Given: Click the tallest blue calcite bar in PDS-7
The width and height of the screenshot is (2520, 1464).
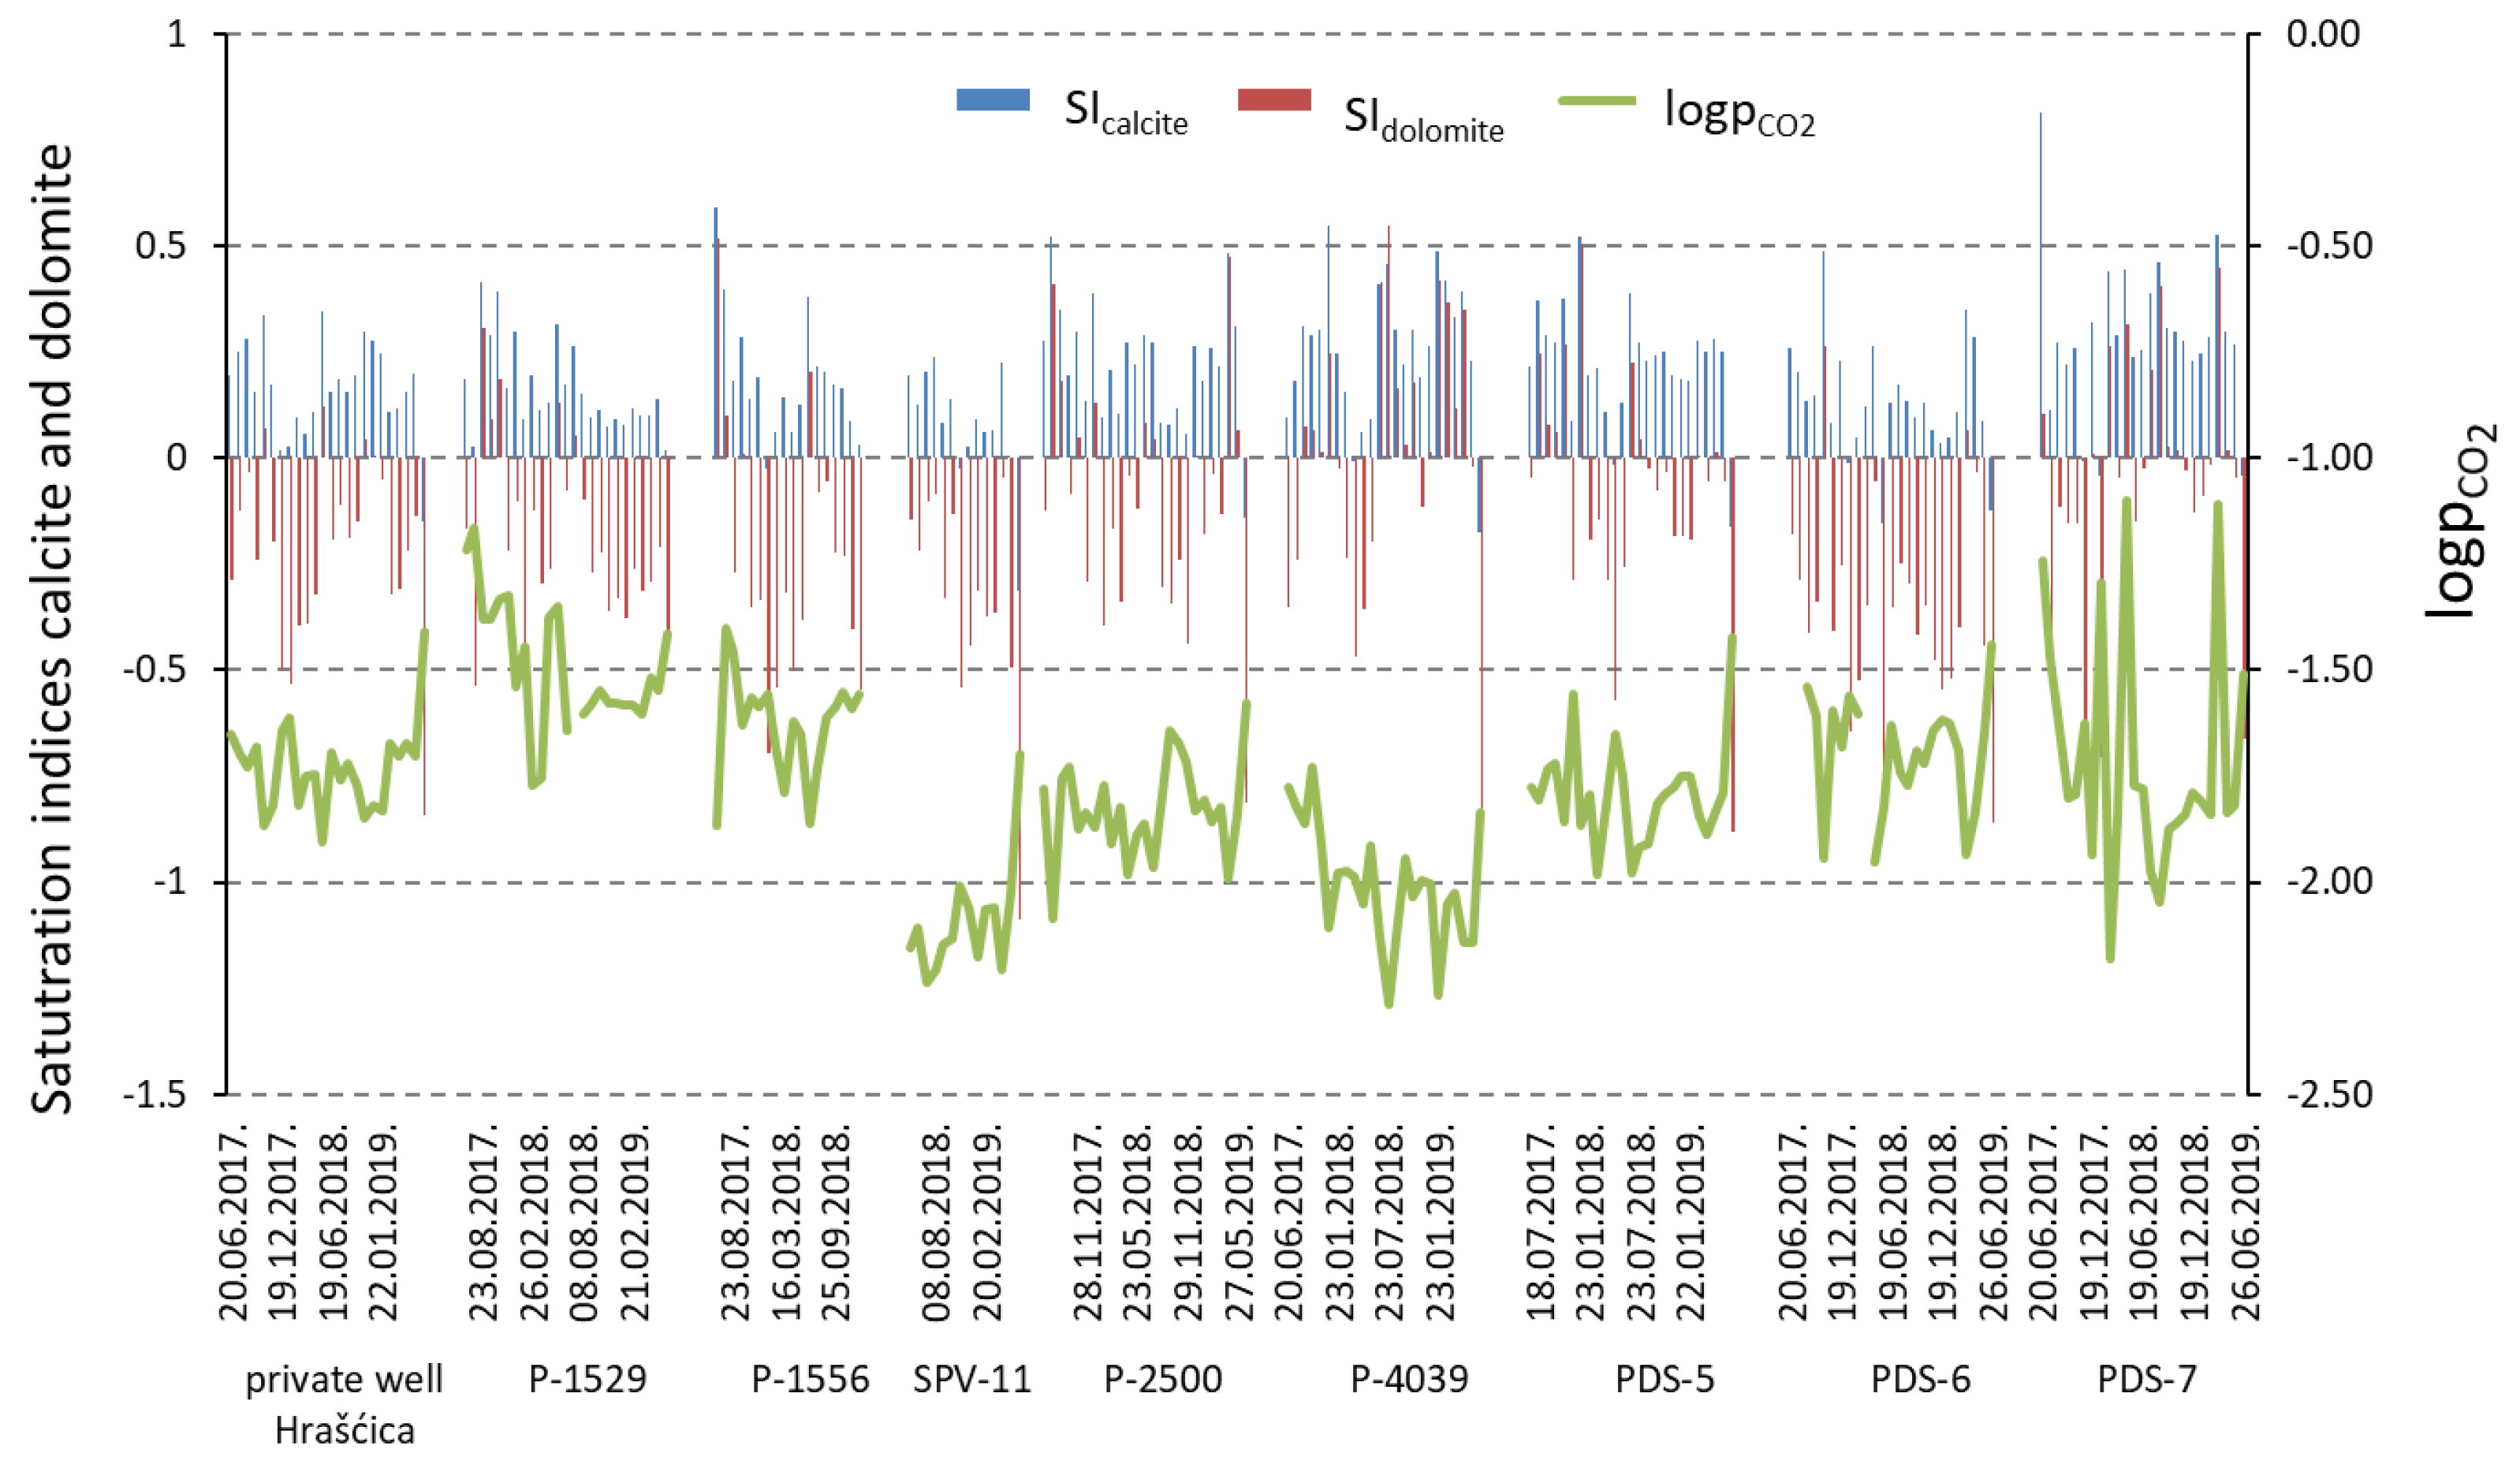Looking at the screenshot, I should 2040,285.
